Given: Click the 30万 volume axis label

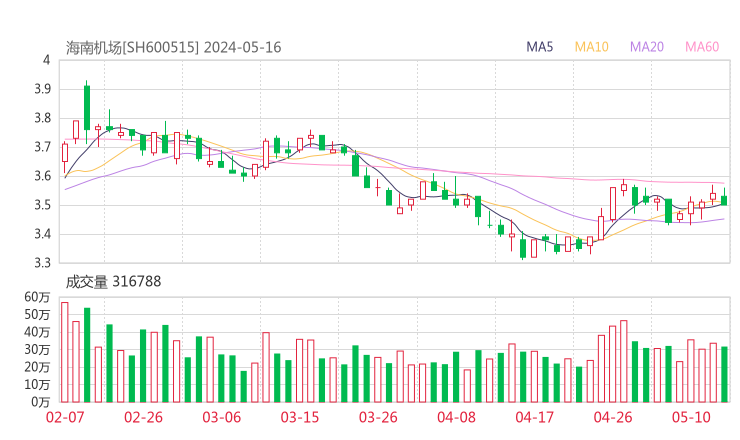Looking at the screenshot, I should click(x=38, y=349).
